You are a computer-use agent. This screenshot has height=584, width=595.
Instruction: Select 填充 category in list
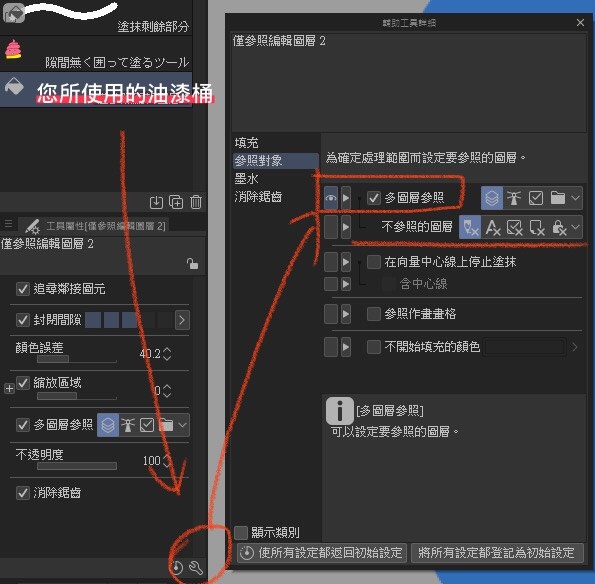[247, 143]
